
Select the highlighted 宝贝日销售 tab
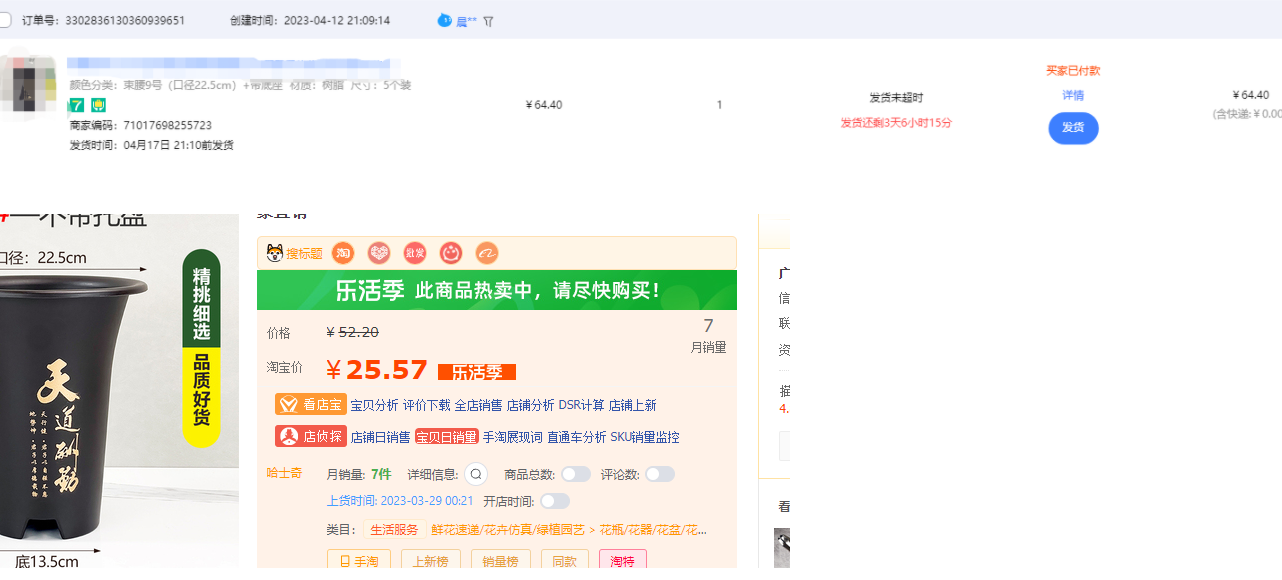(x=447, y=437)
